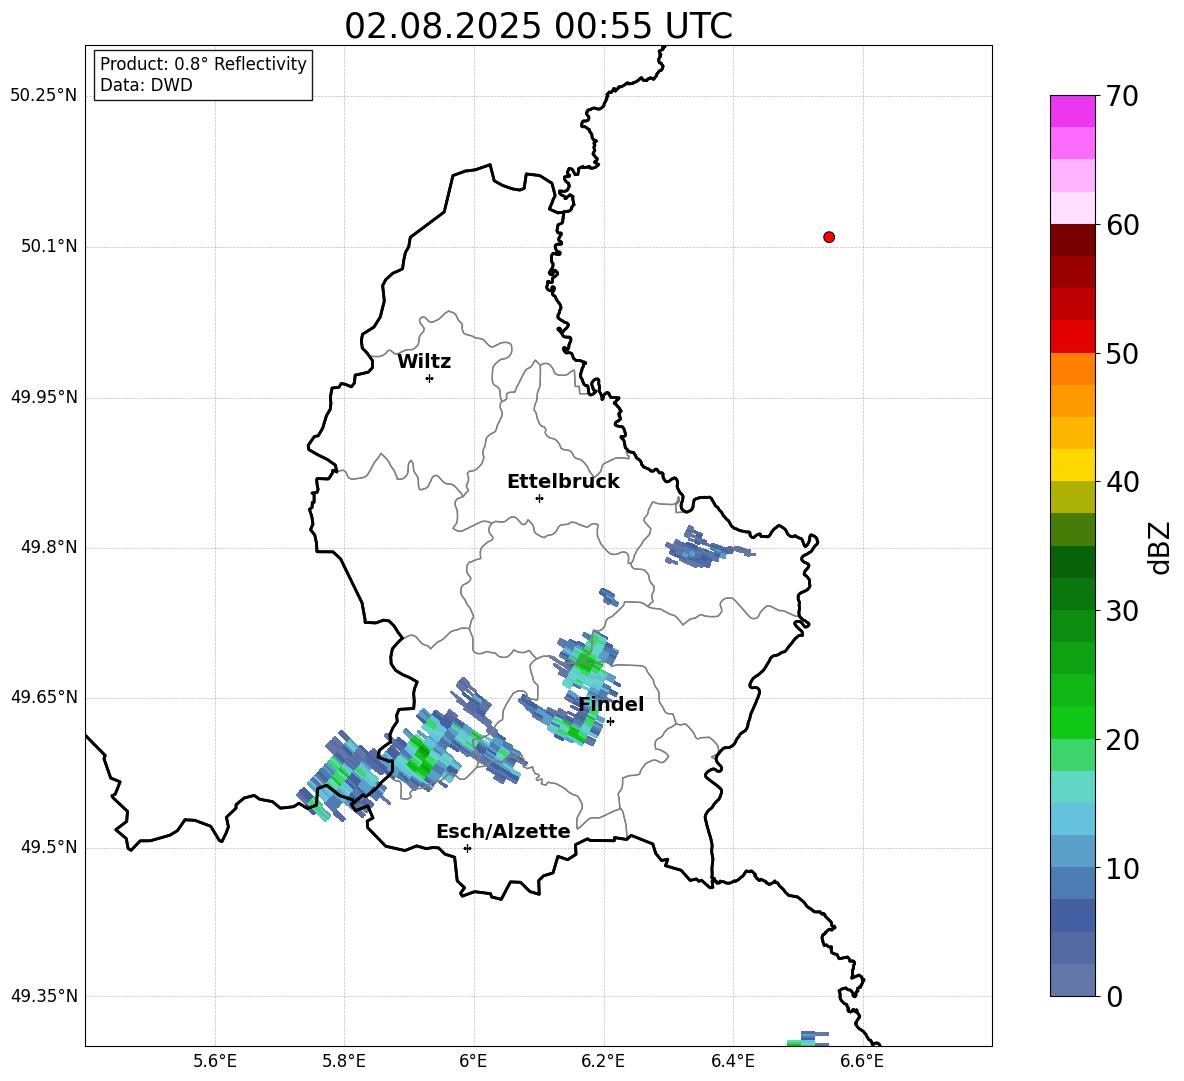This screenshot has width=1184, height=1081.
Task: Click the Esch/Alzette city label
Action: click(503, 831)
